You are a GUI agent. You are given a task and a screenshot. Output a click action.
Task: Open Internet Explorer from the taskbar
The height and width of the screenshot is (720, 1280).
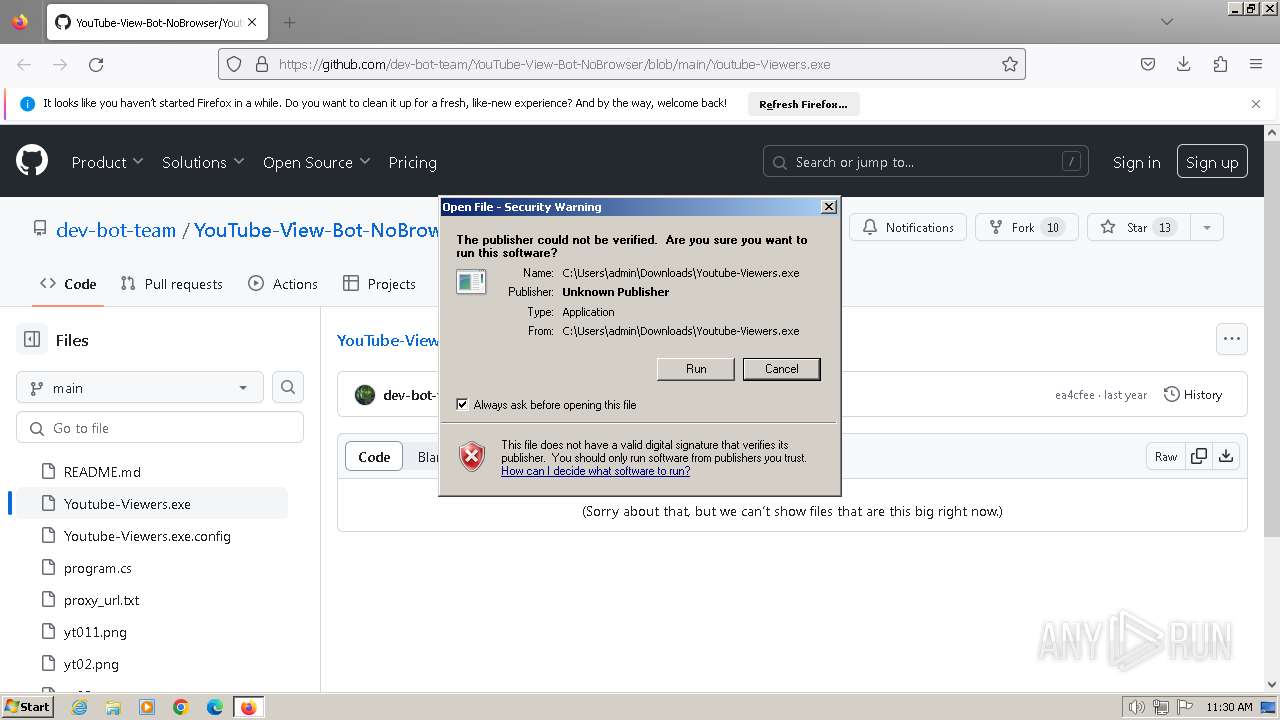[x=80, y=707]
